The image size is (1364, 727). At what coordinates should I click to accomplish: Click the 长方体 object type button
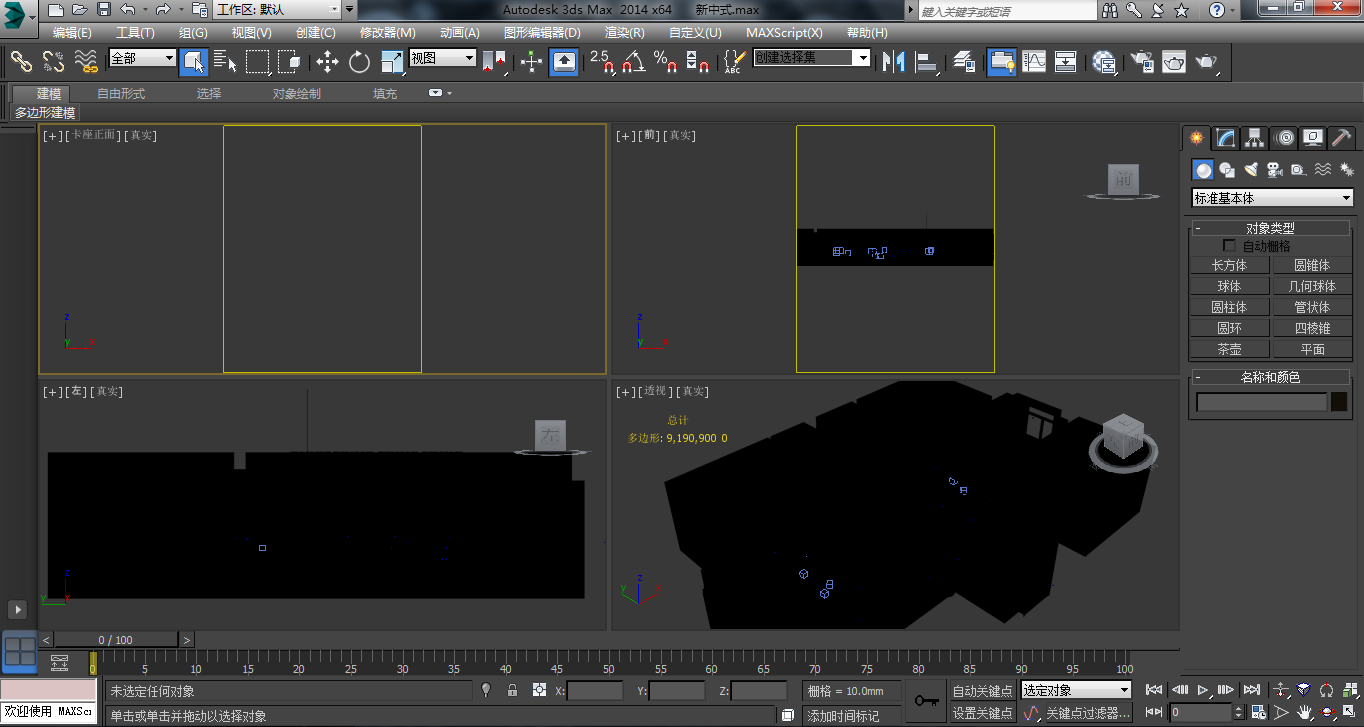1229,265
